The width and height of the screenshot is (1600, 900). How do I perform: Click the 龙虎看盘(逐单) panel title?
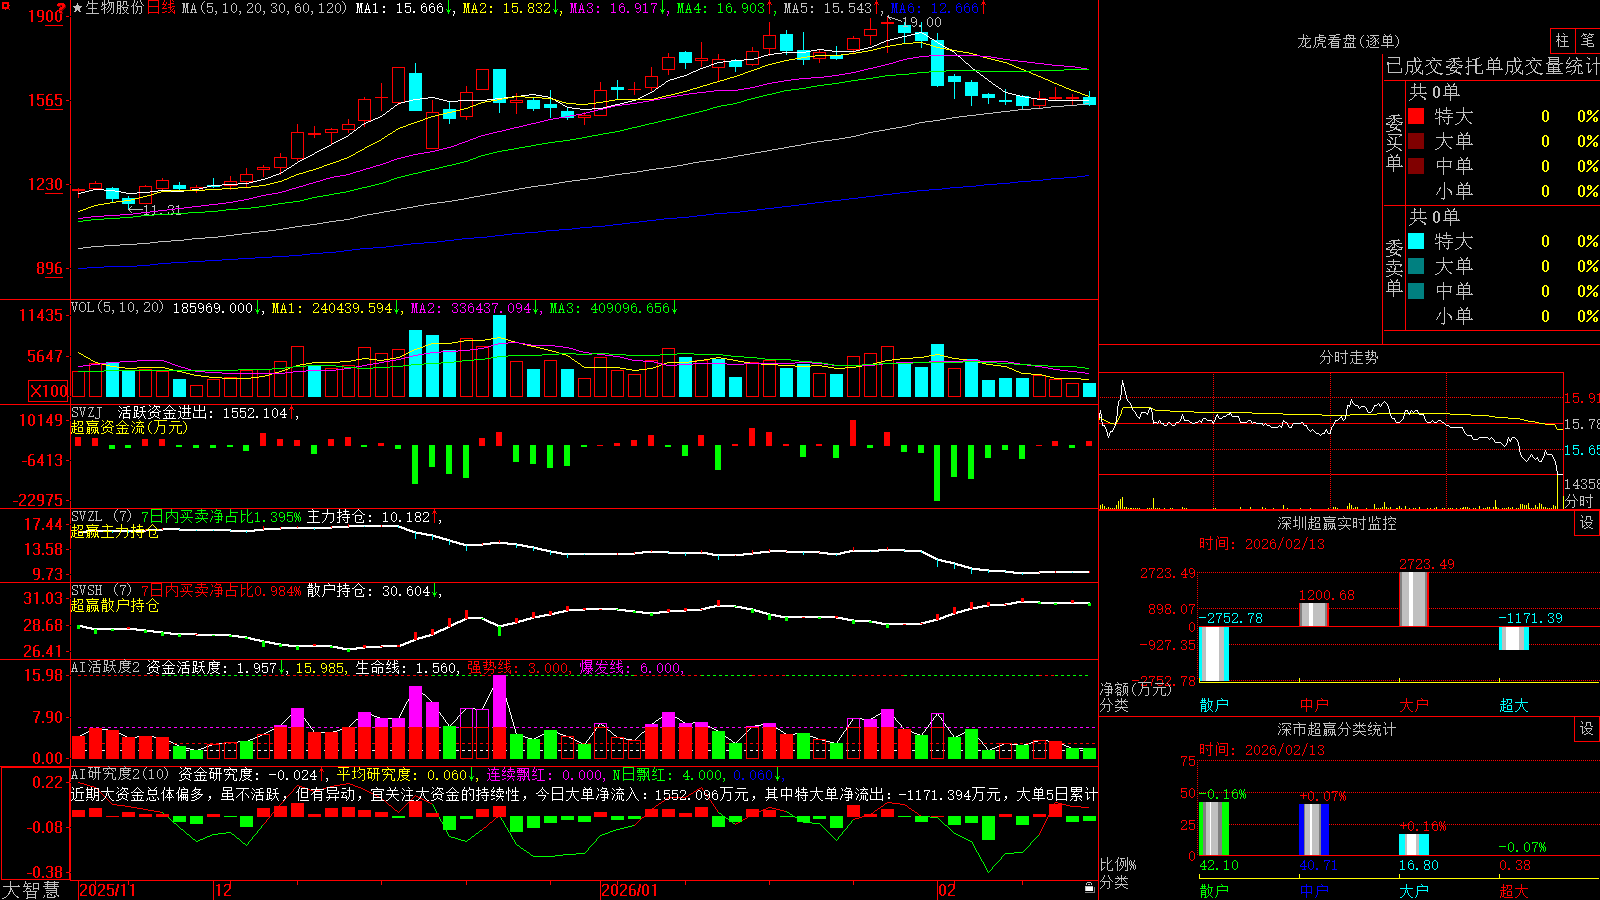click(1348, 41)
